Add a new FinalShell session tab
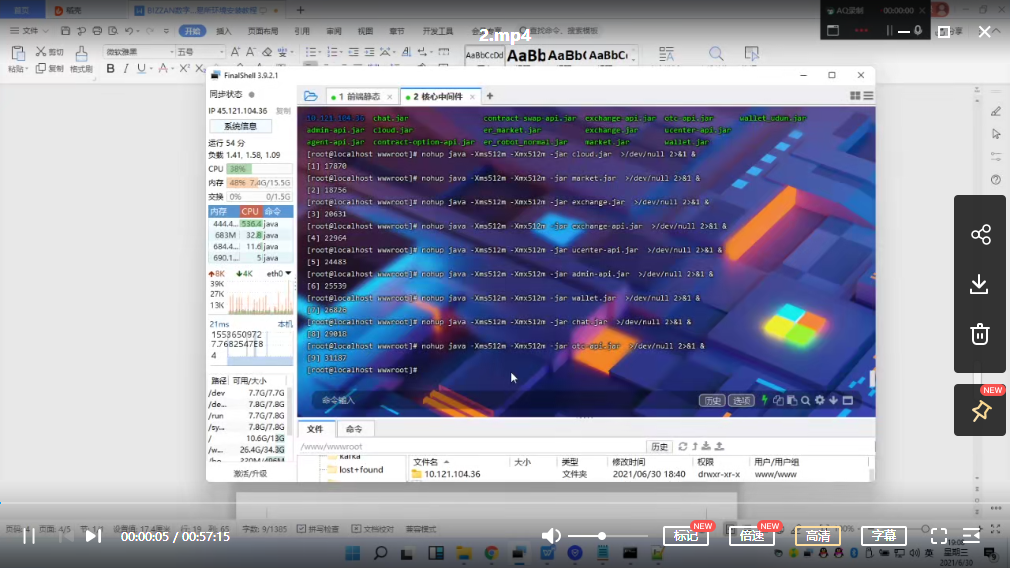 tap(490, 96)
